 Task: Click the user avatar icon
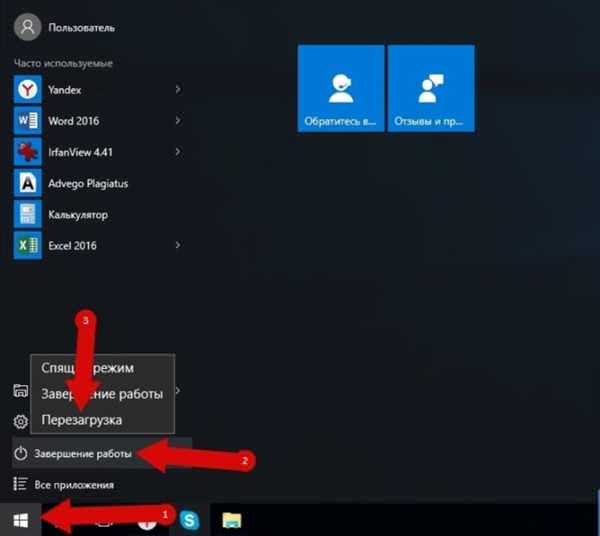[28, 27]
